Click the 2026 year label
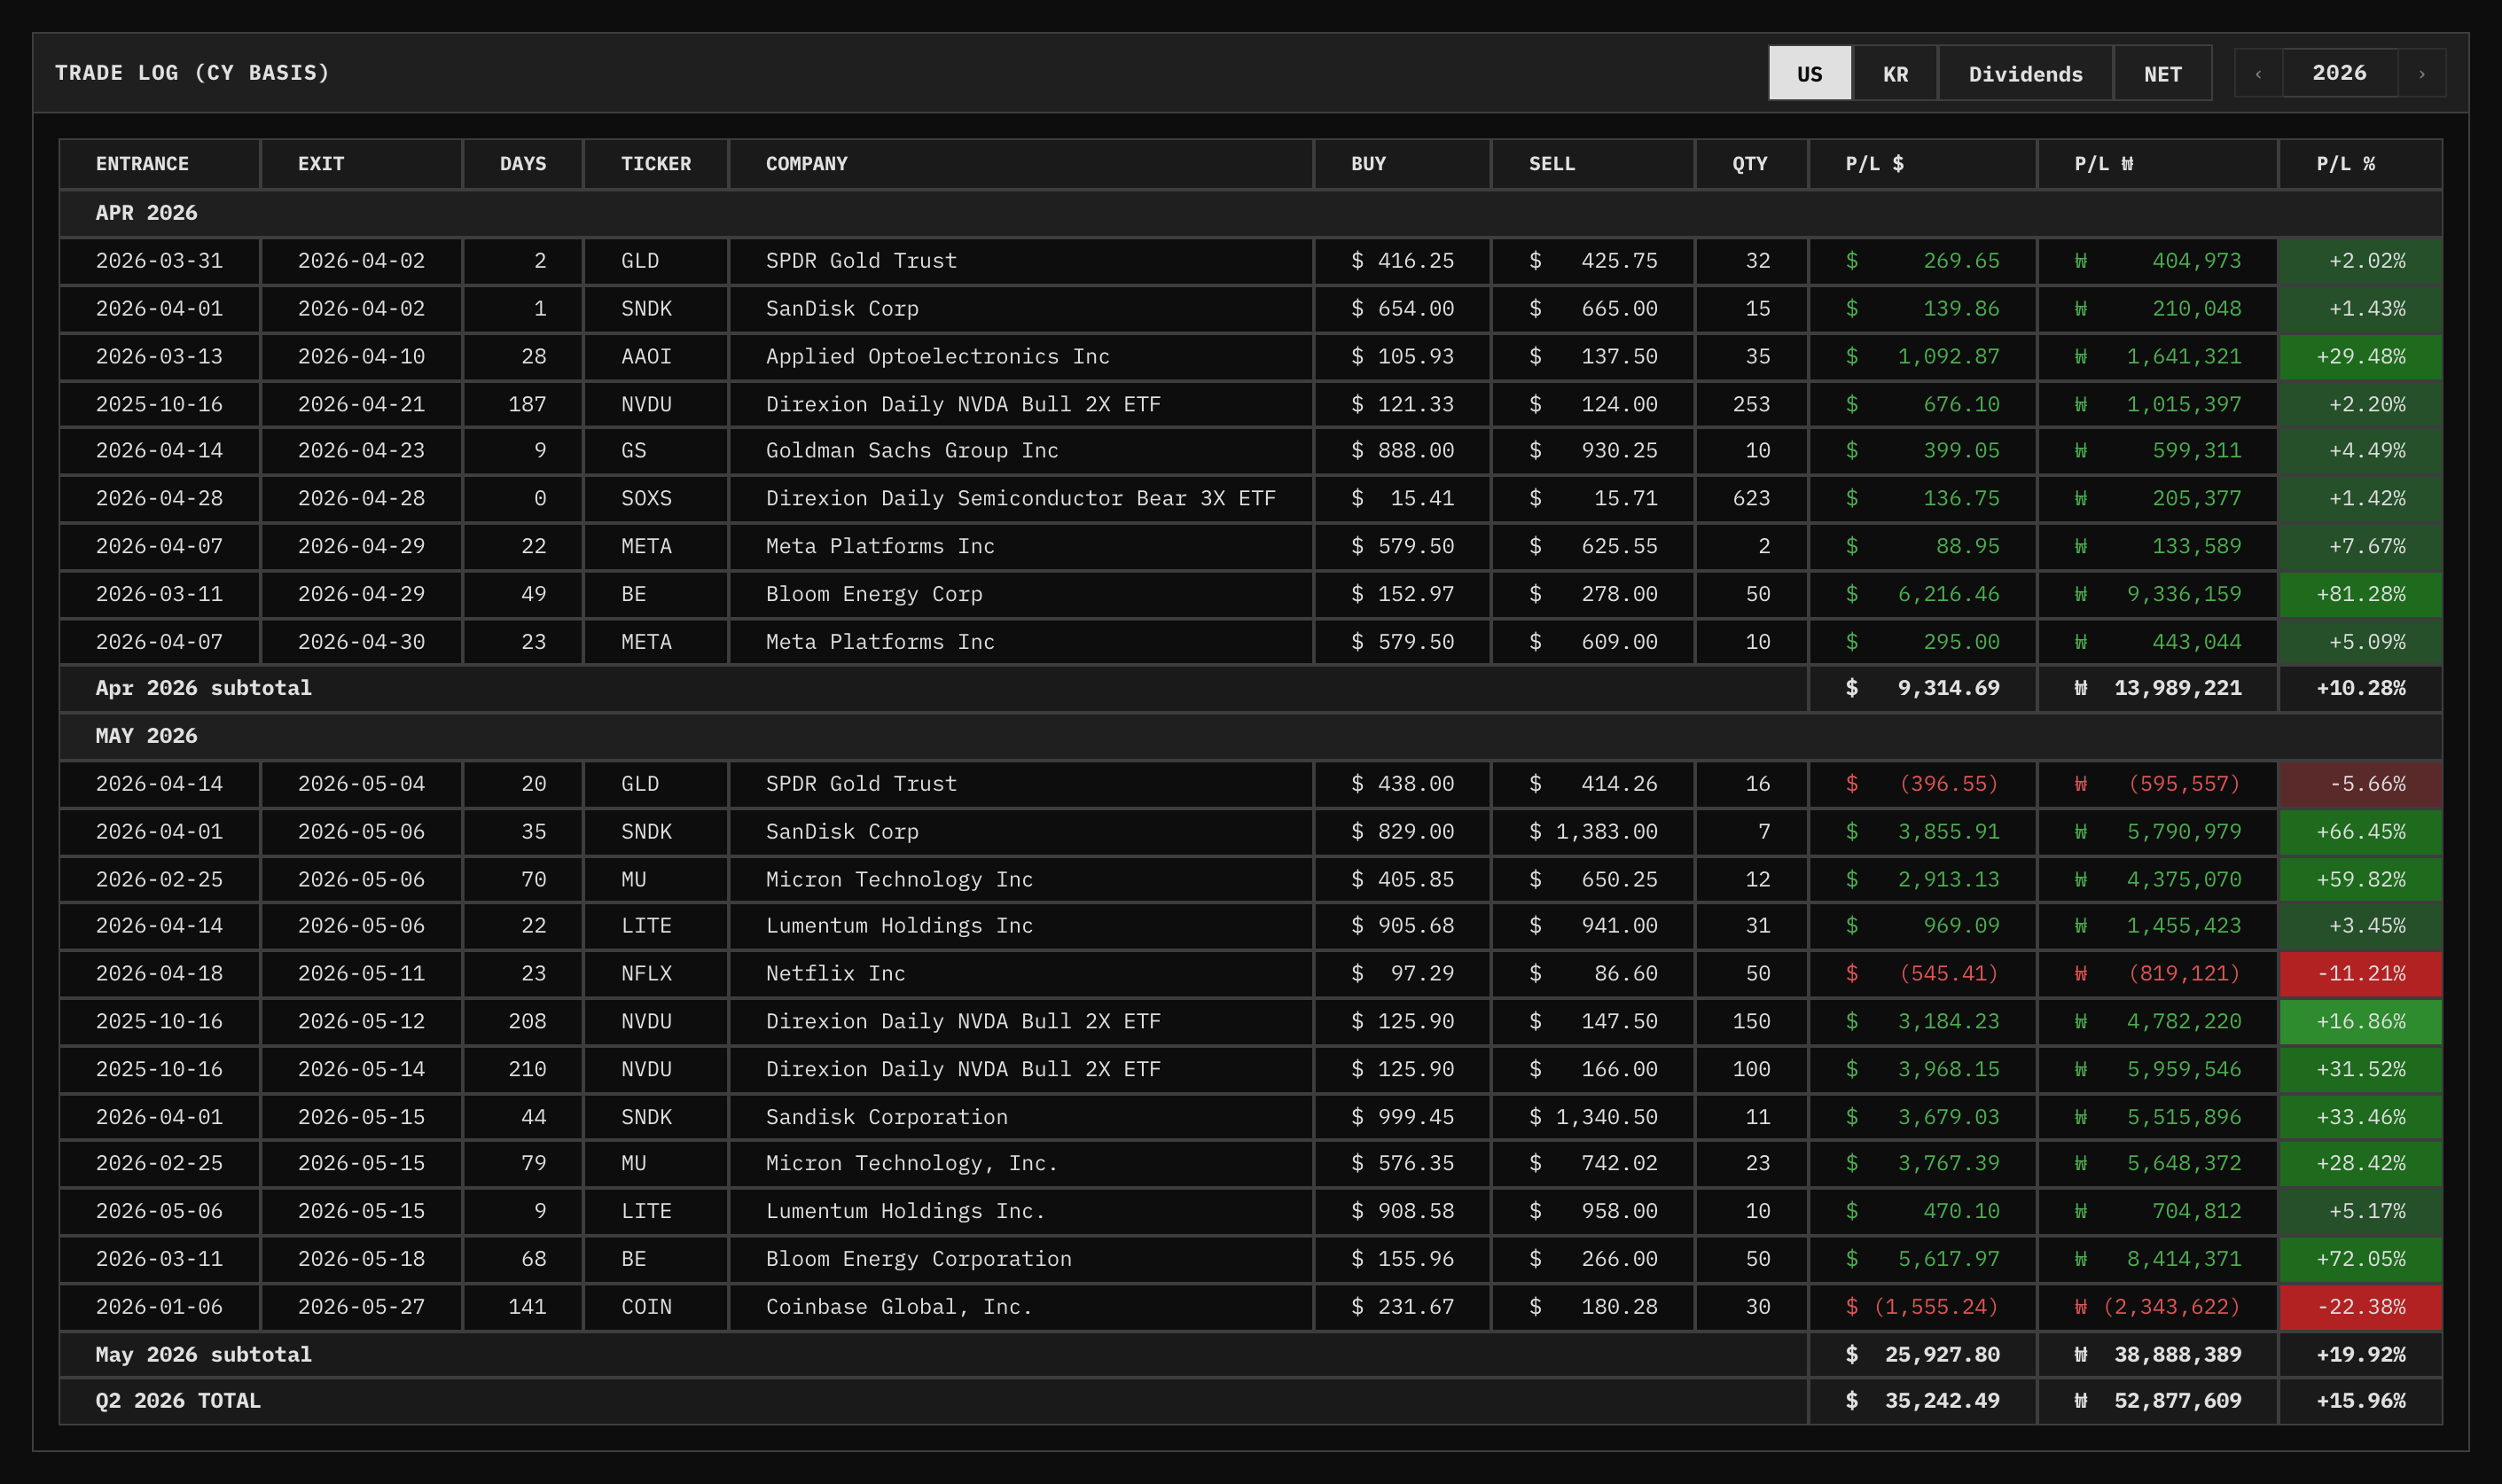Viewport: 2502px width, 1484px height. [x=2339, y=73]
